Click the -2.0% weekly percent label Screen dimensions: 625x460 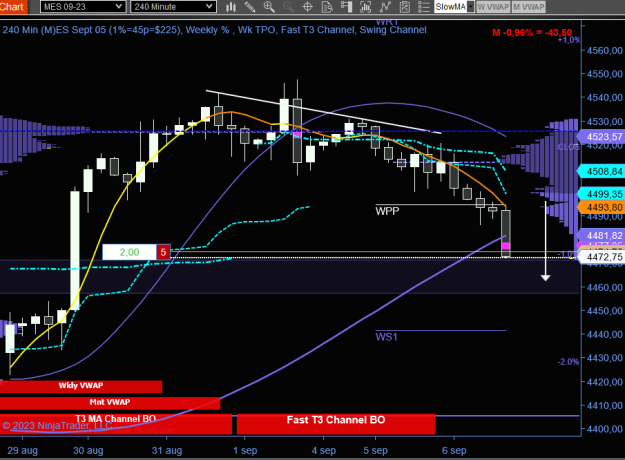coord(568,362)
